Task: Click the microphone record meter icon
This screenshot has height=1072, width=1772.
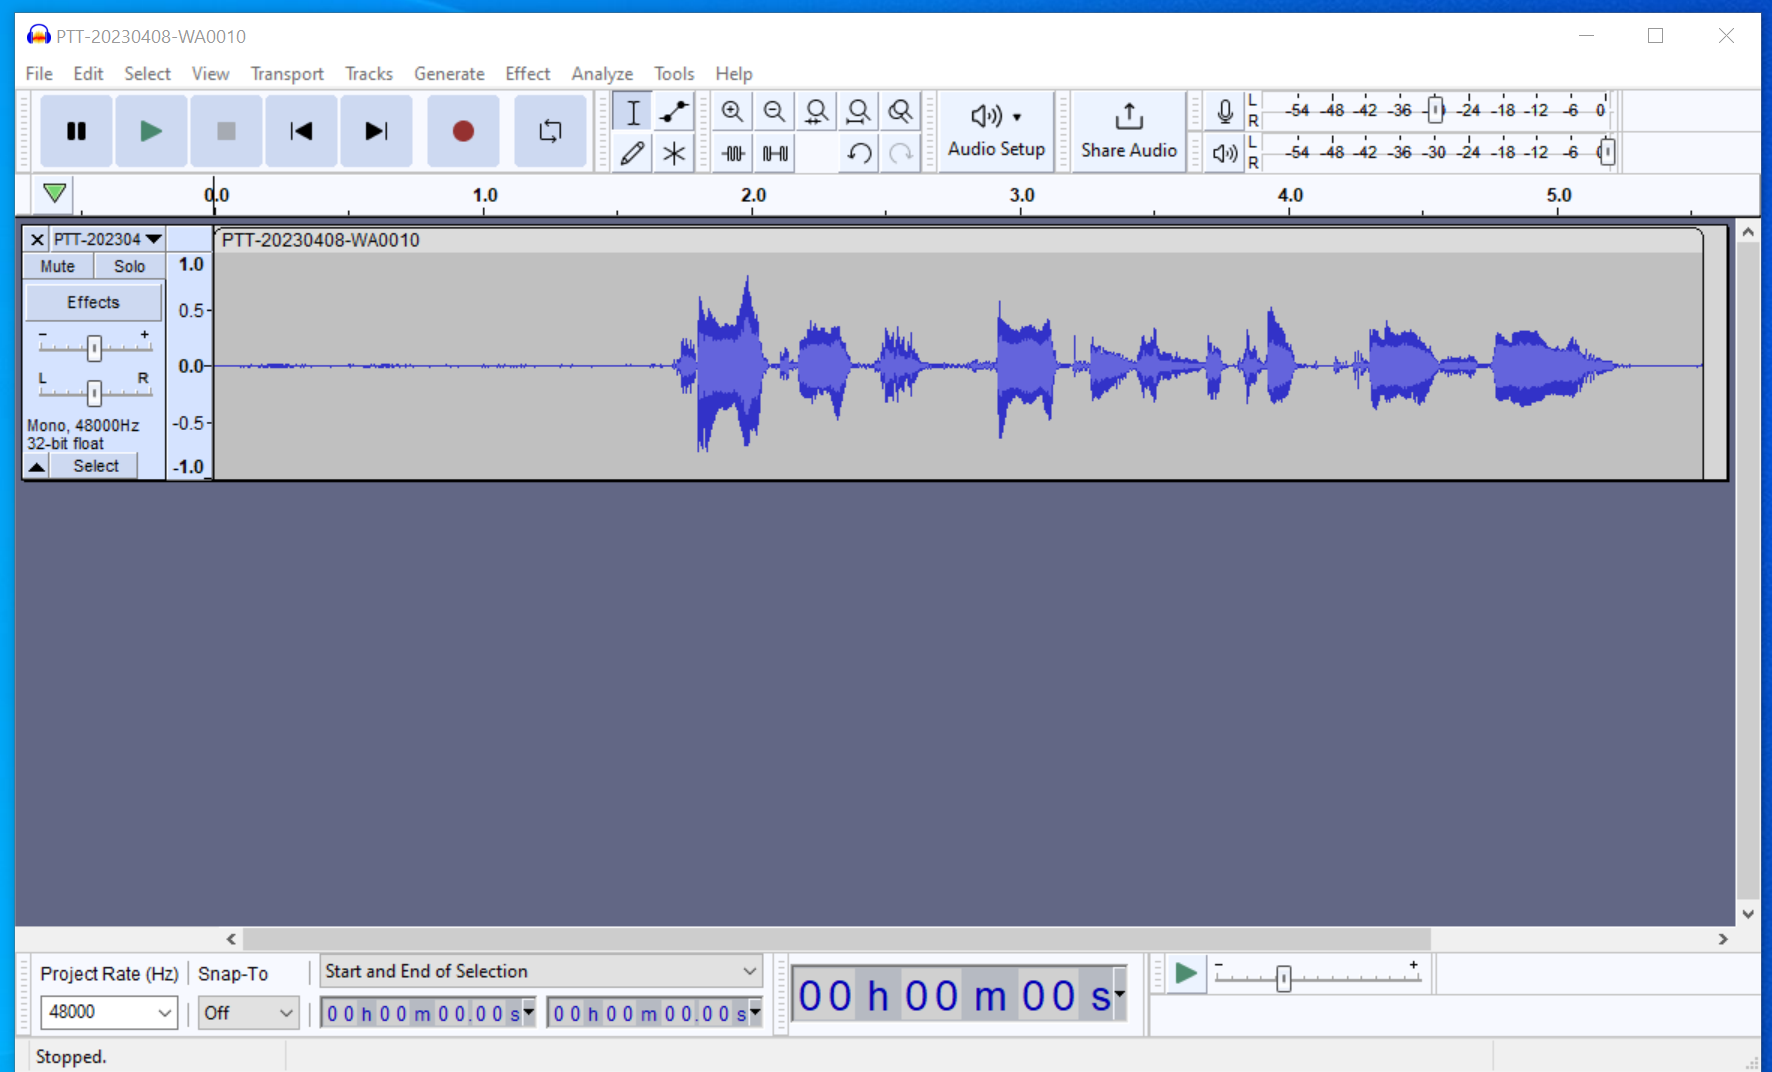Action: point(1225,111)
